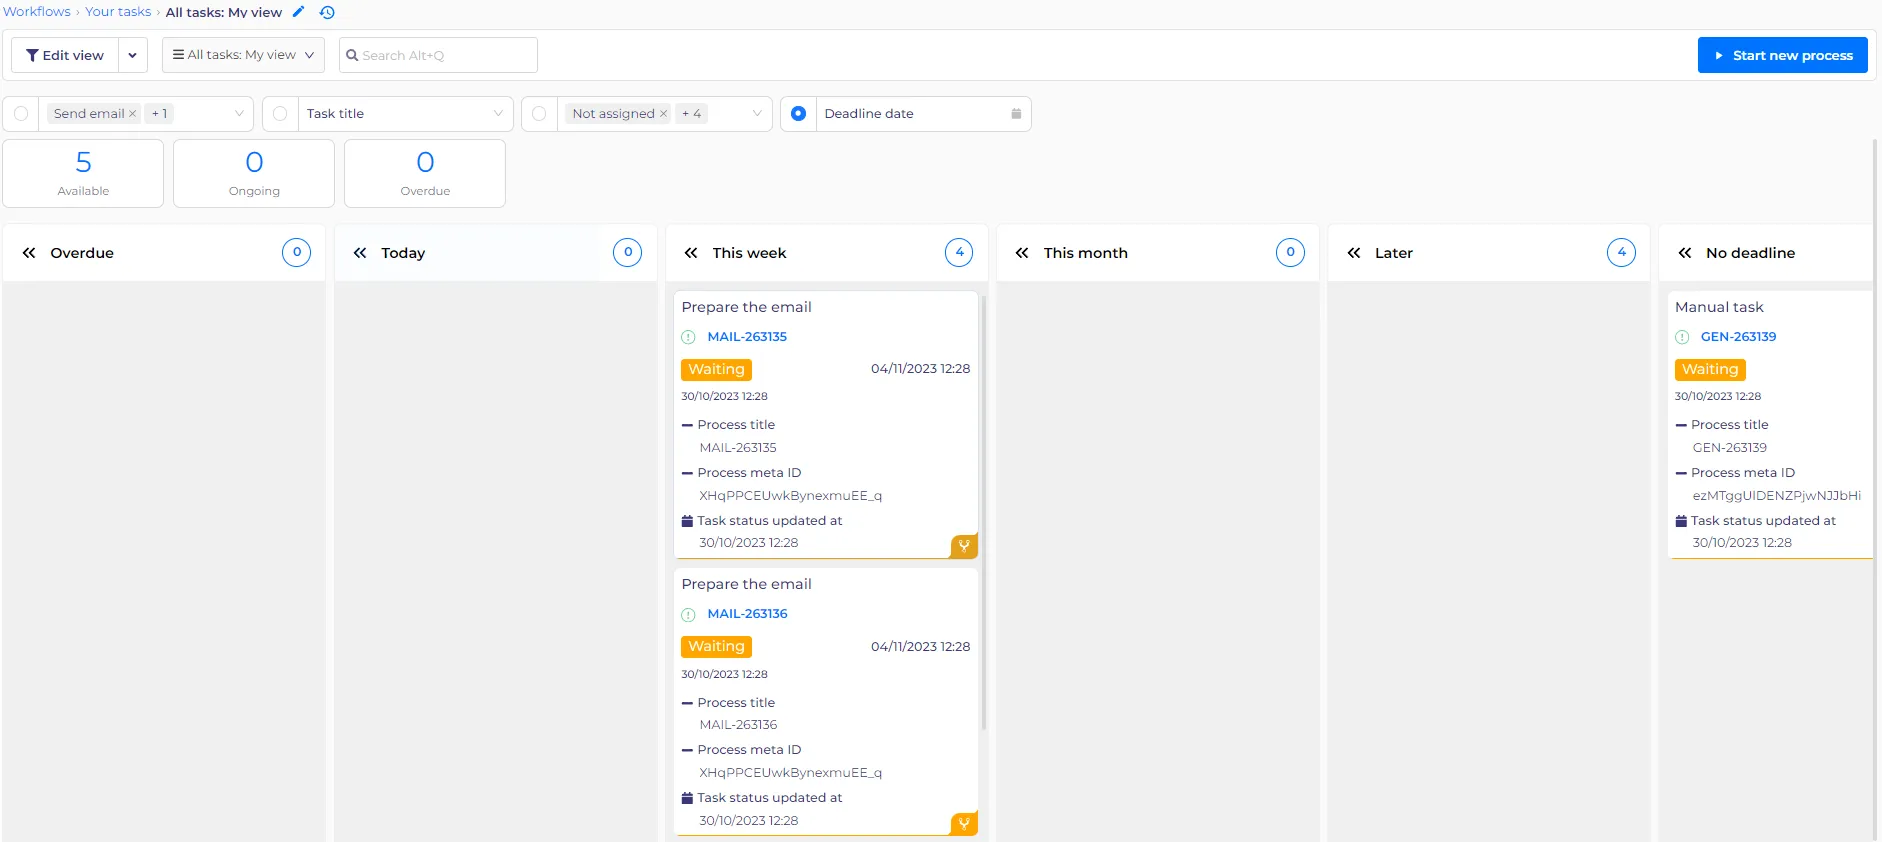Remove the Not assigned filter tag
Screen dimensions: 1882x842
coord(663,114)
